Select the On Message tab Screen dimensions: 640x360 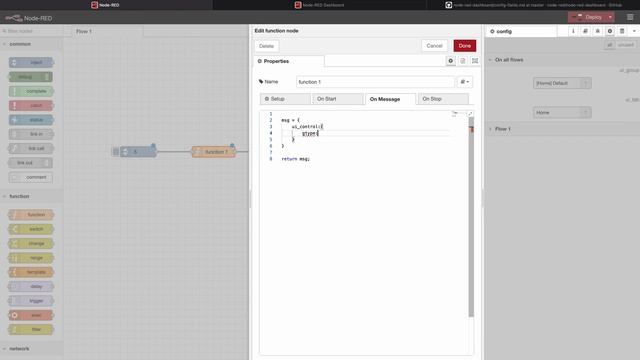point(391,99)
